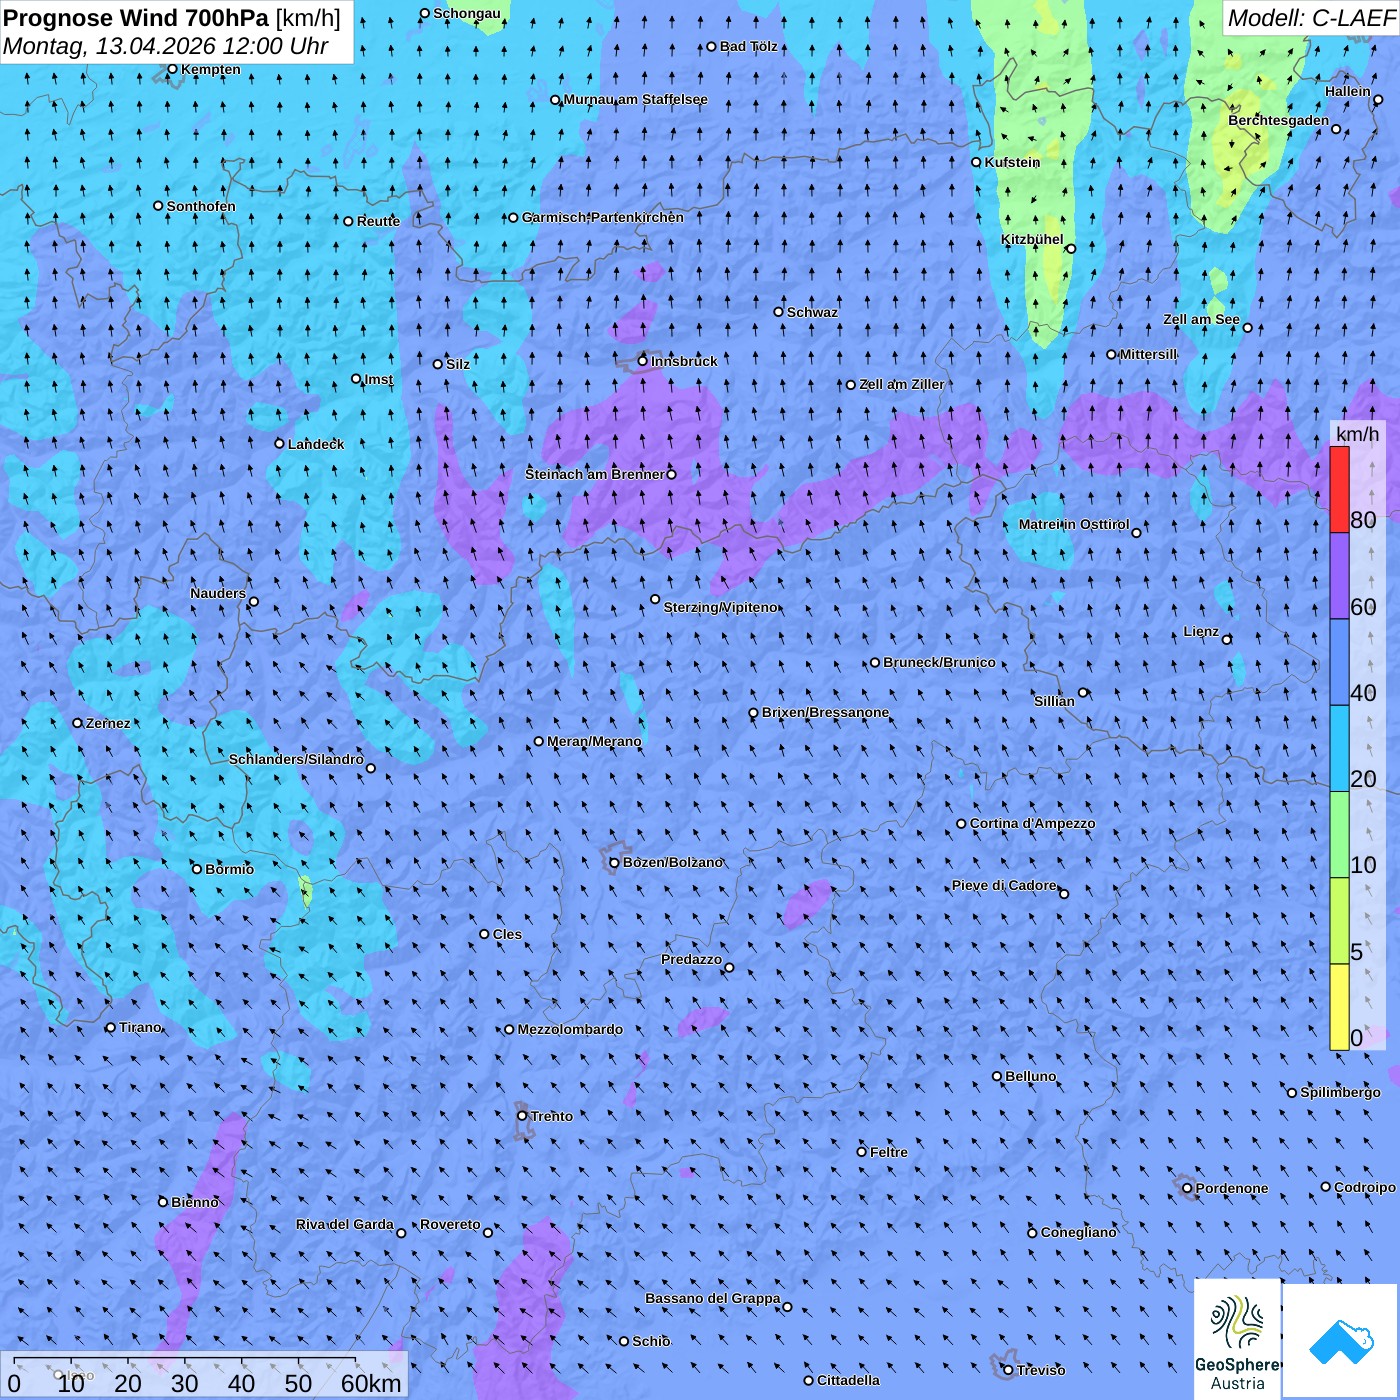Select the purple 60–80 km/h legend color
This screenshot has height=1400, width=1400.
(x=1339, y=576)
